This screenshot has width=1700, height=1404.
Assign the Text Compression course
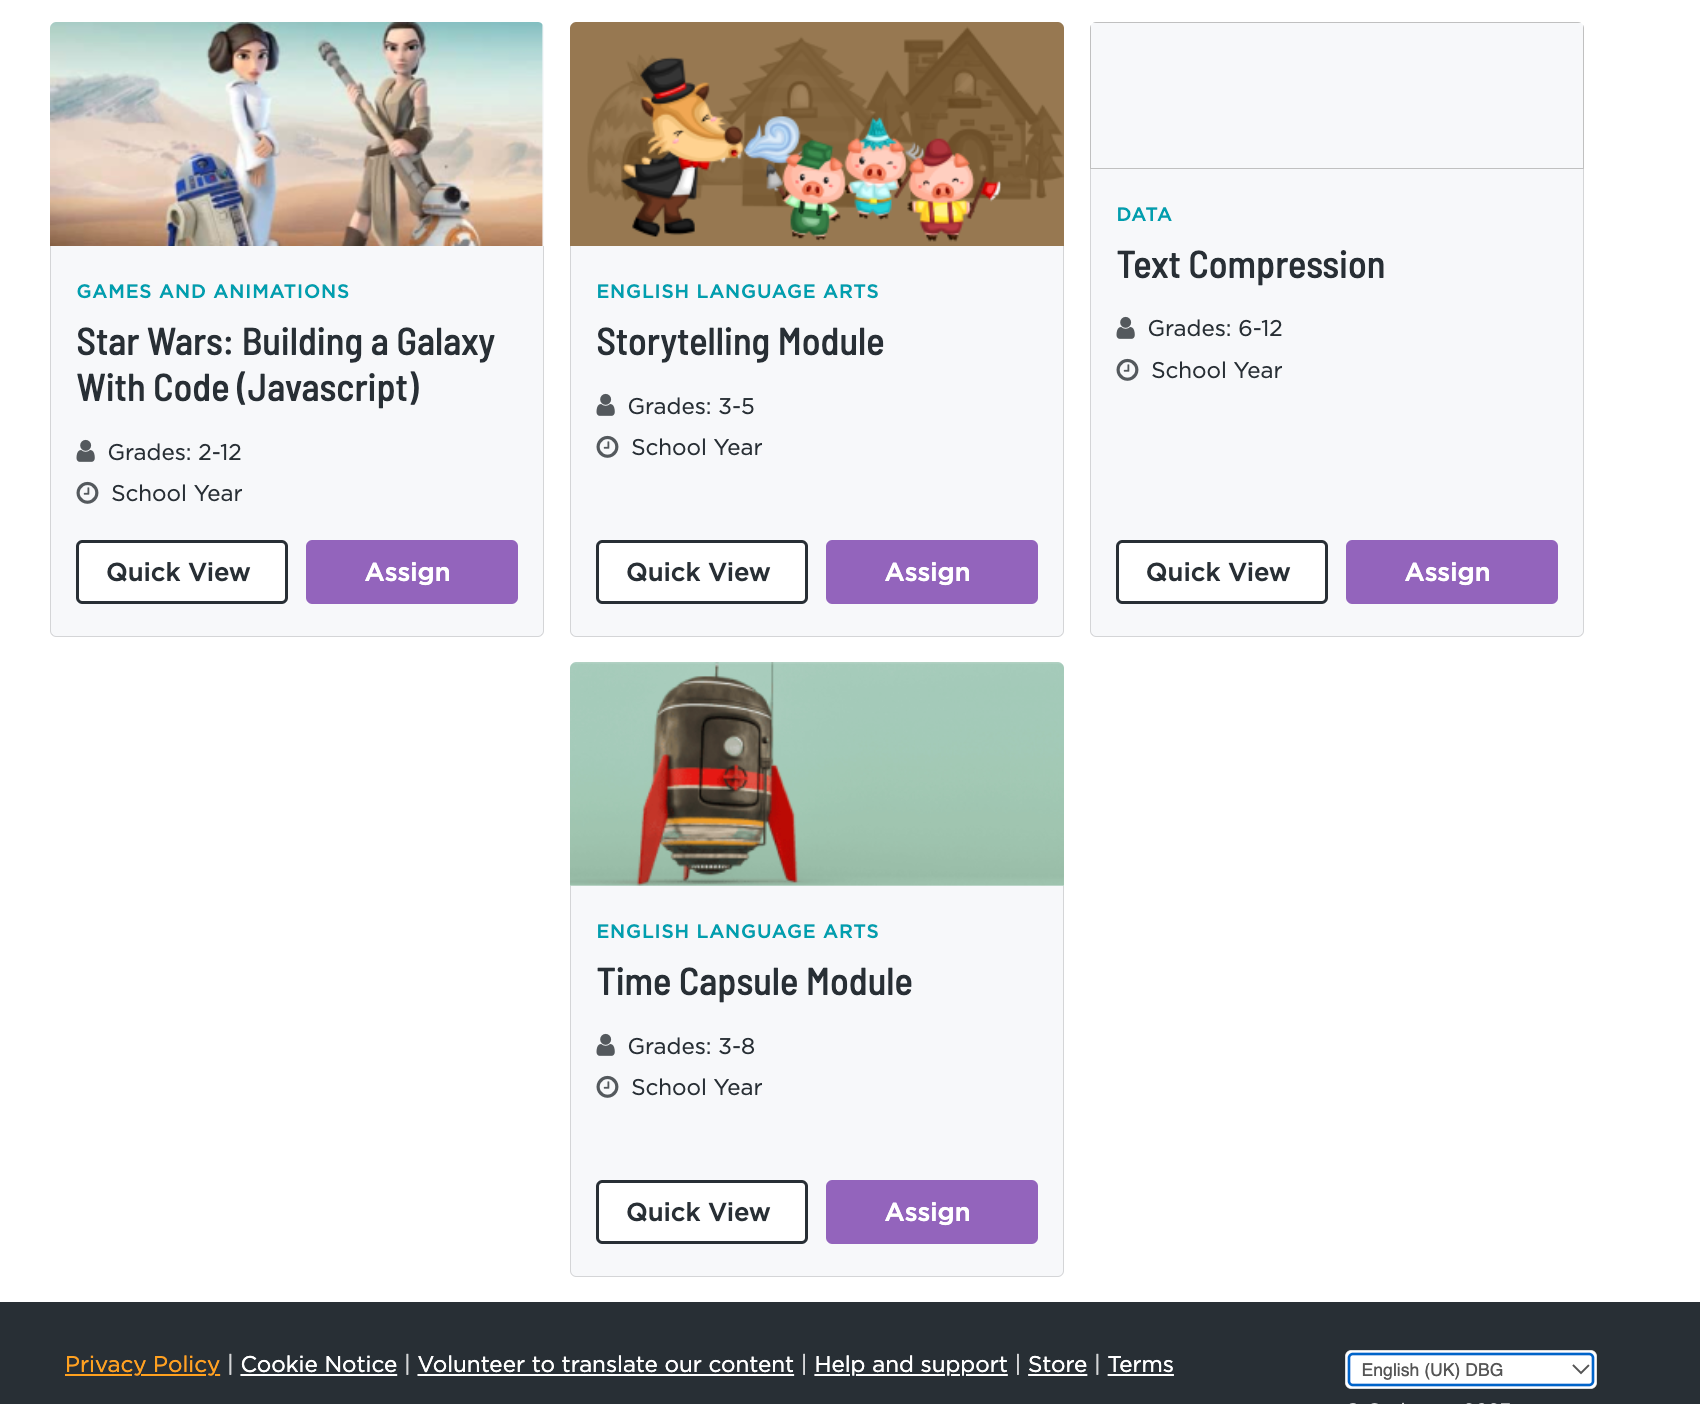1452,572
